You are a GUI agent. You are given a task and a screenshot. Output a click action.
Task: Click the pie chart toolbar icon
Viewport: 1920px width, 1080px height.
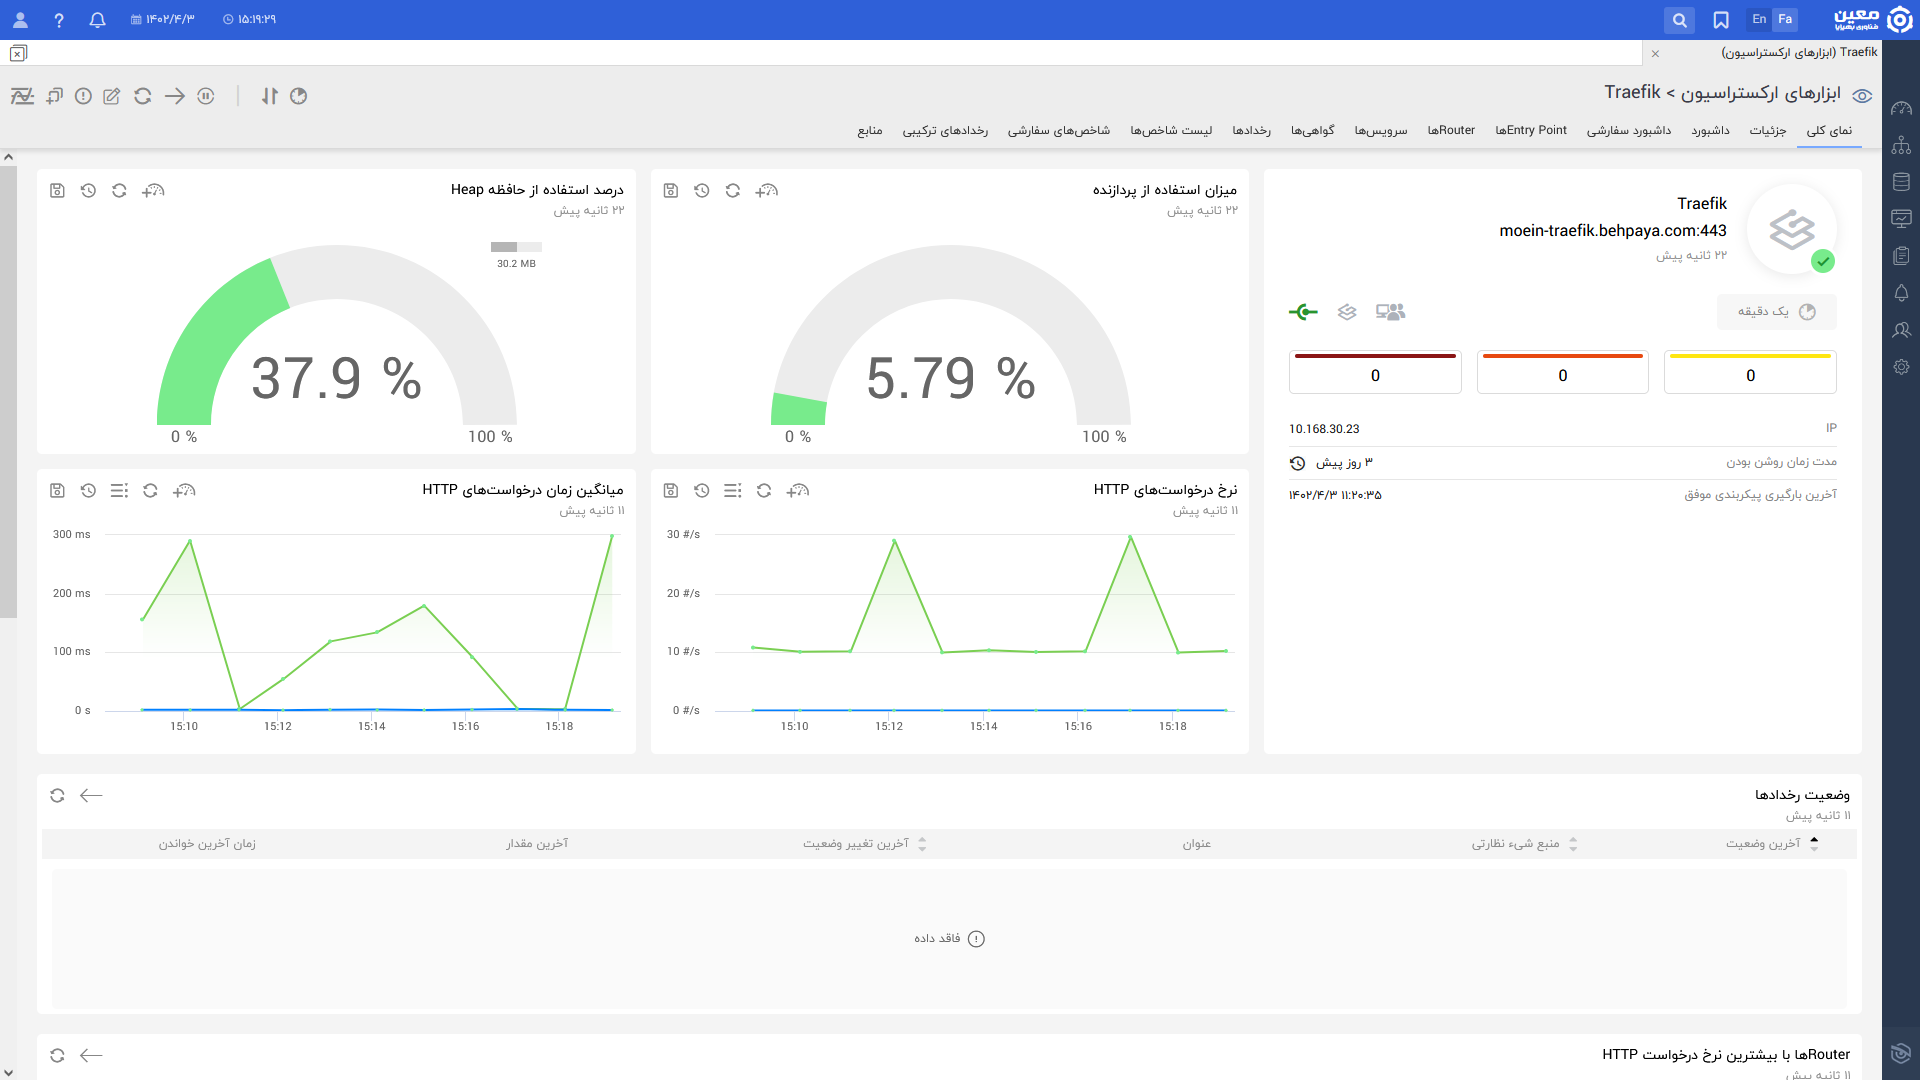point(298,96)
